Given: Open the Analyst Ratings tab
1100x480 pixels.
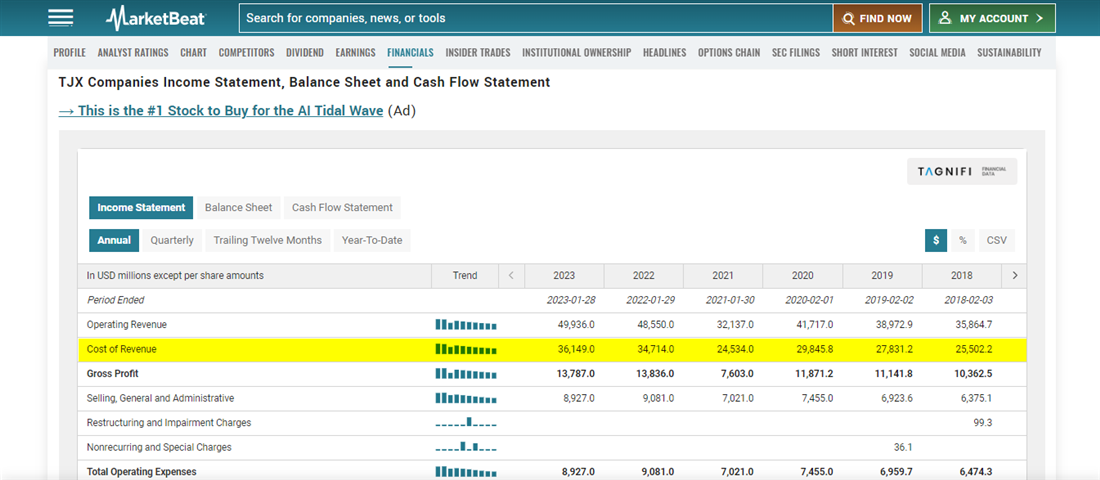Looking at the screenshot, I should (133, 52).
